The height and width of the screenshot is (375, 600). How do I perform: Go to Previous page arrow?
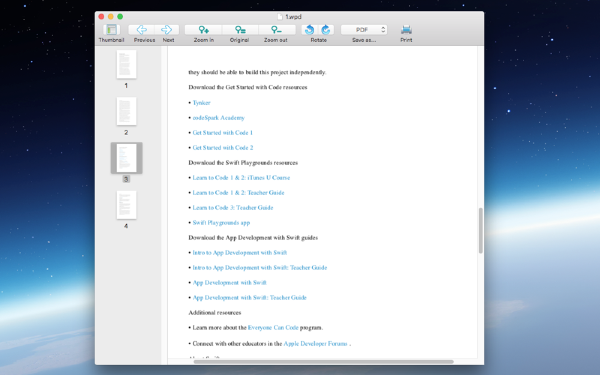142,29
